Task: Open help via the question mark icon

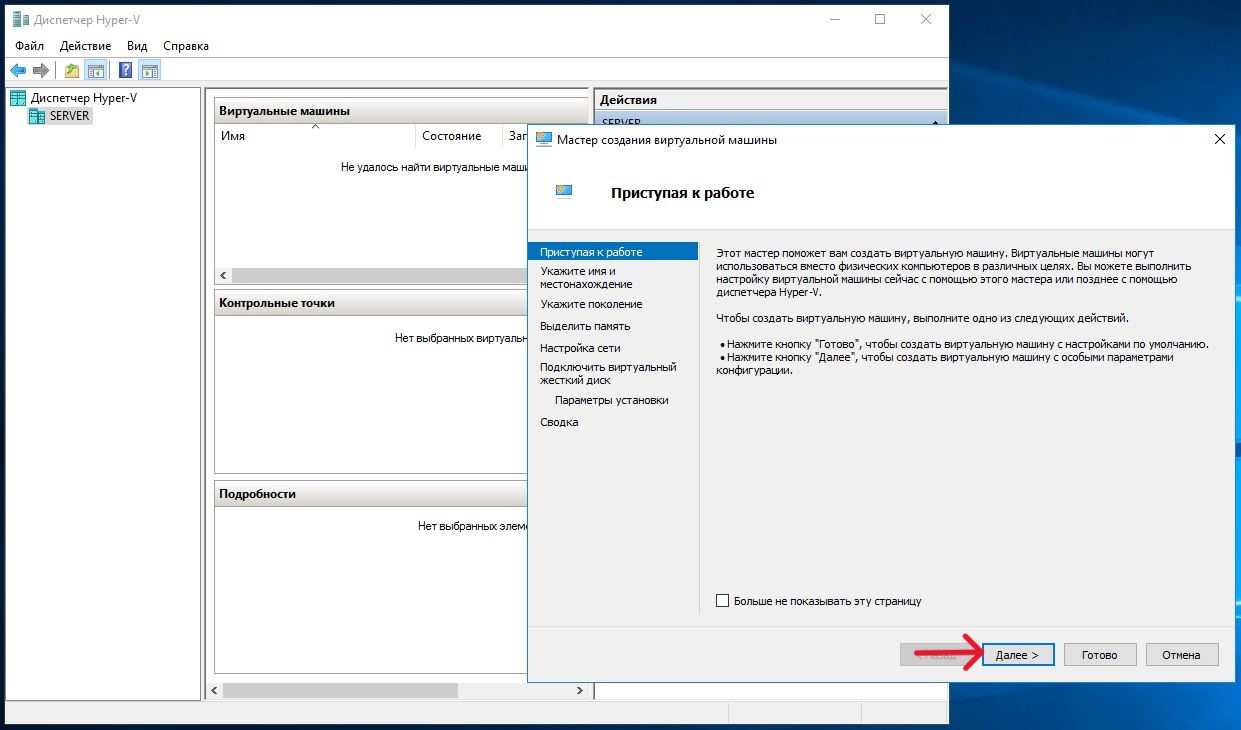Action: (125, 70)
